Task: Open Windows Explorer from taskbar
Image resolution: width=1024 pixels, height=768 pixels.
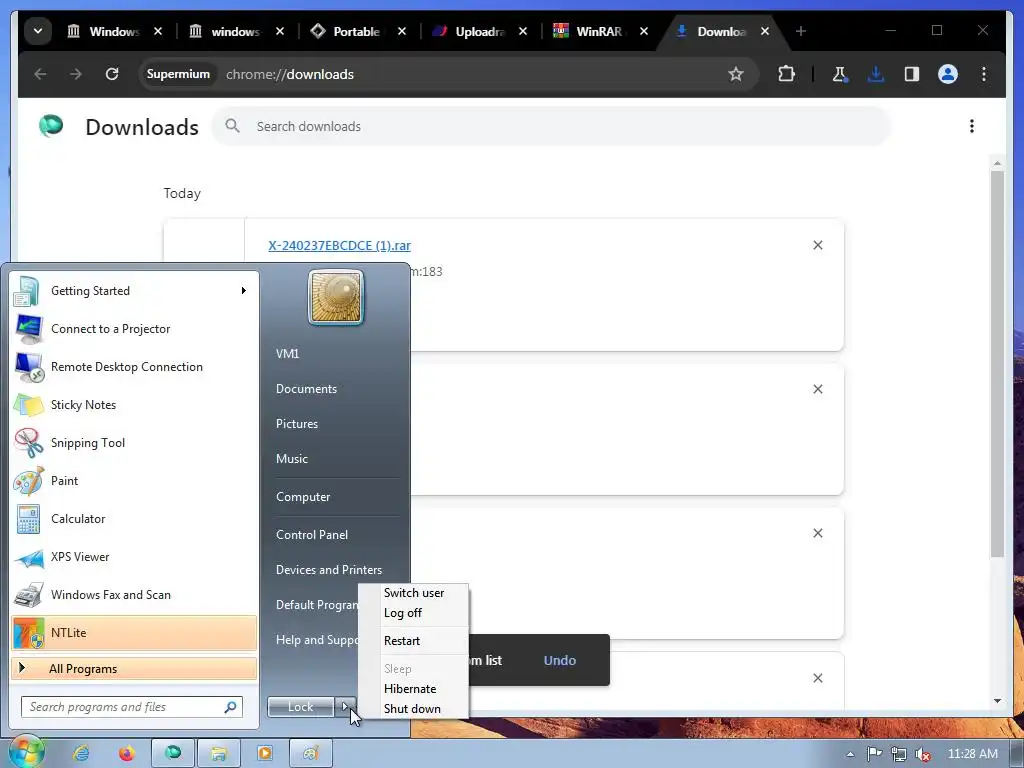Action: pyautogui.click(x=219, y=753)
